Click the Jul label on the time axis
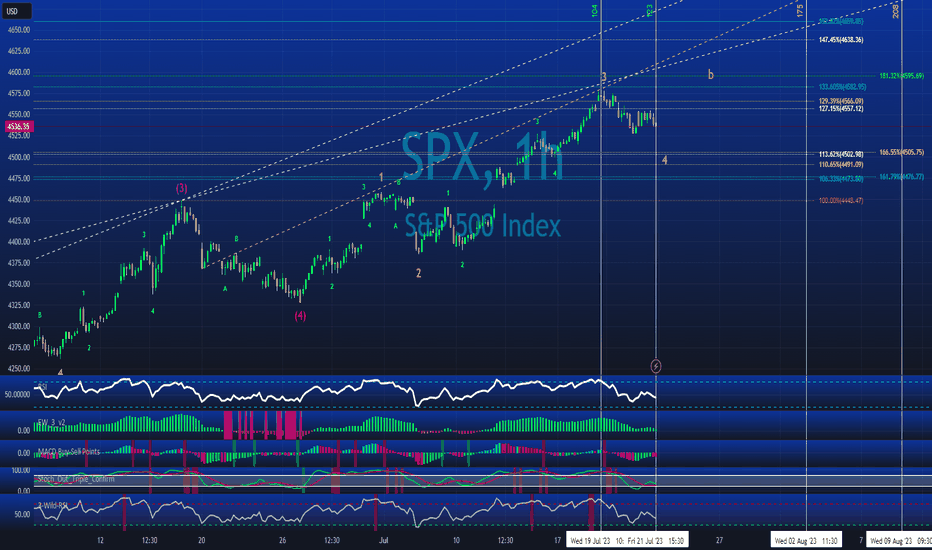The image size is (932, 550). (x=383, y=540)
